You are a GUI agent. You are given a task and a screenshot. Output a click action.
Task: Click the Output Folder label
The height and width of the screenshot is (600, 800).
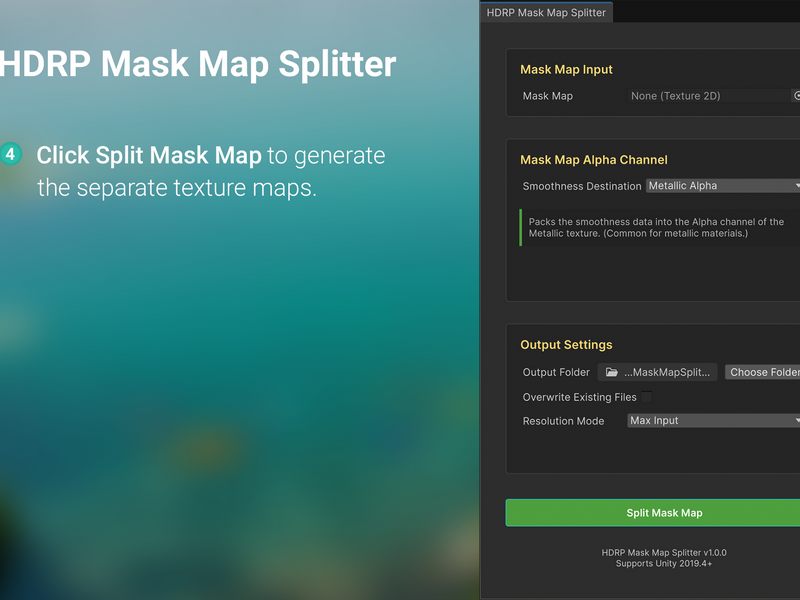[x=556, y=372]
